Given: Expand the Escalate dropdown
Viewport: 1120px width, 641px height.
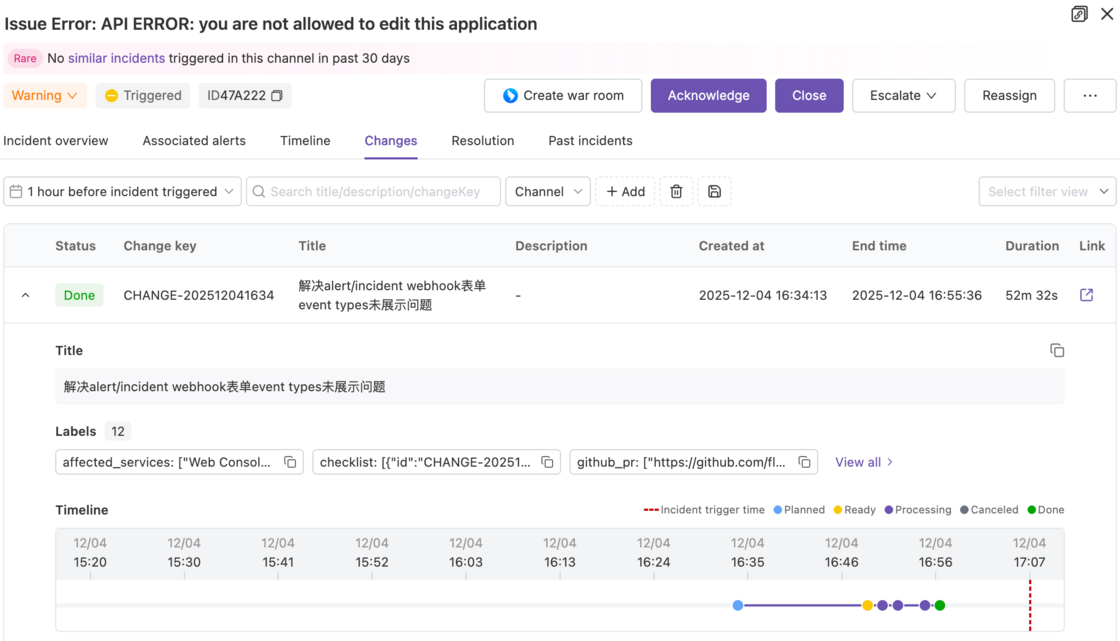Looking at the screenshot, I should pyautogui.click(x=902, y=96).
